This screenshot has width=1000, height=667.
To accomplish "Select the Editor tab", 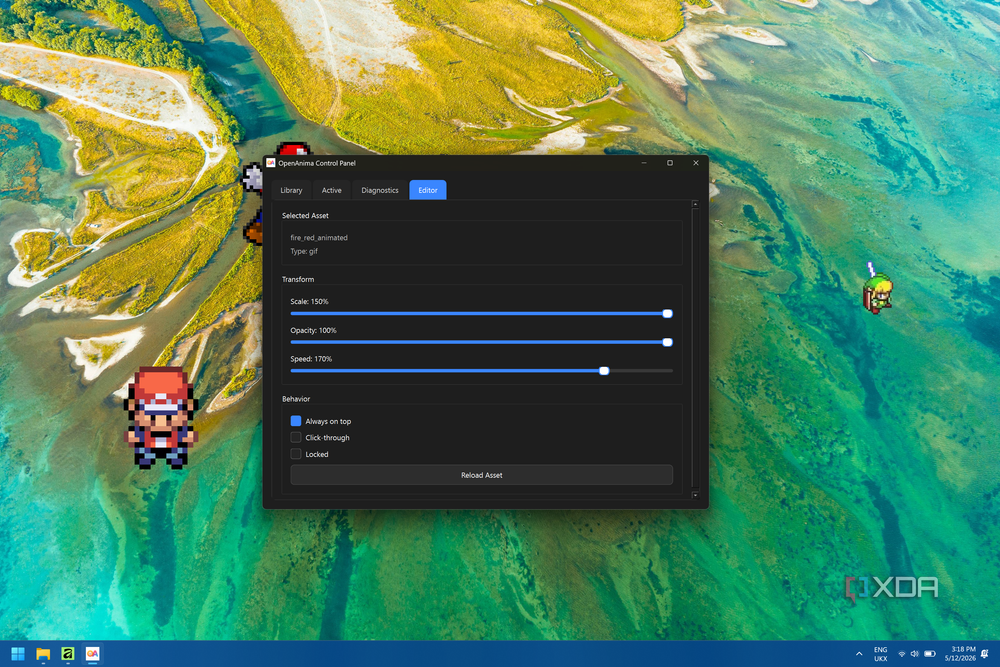I will [428, 190].
